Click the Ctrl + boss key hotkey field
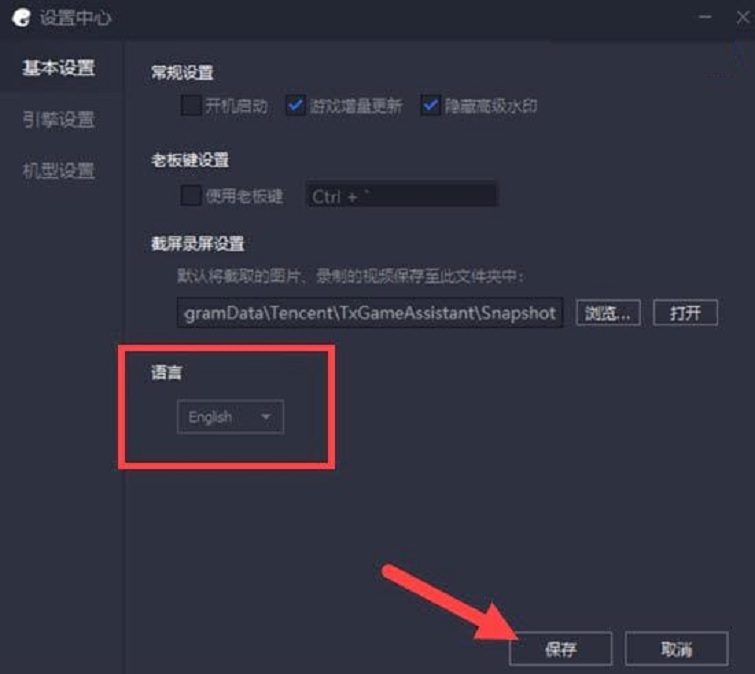 coord(402,194)
